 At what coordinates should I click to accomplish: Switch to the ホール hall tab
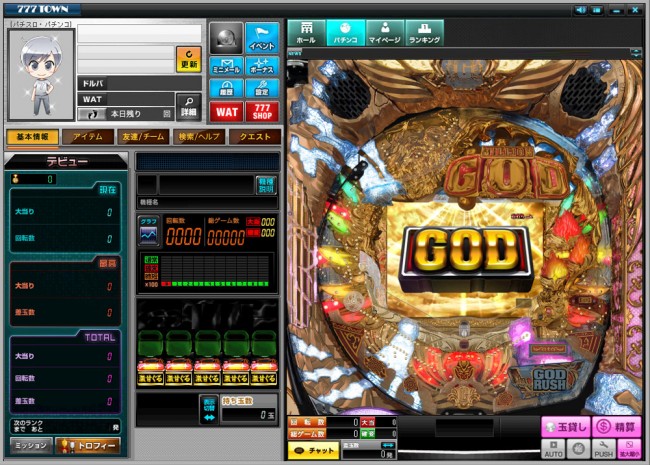coord(306,32)
